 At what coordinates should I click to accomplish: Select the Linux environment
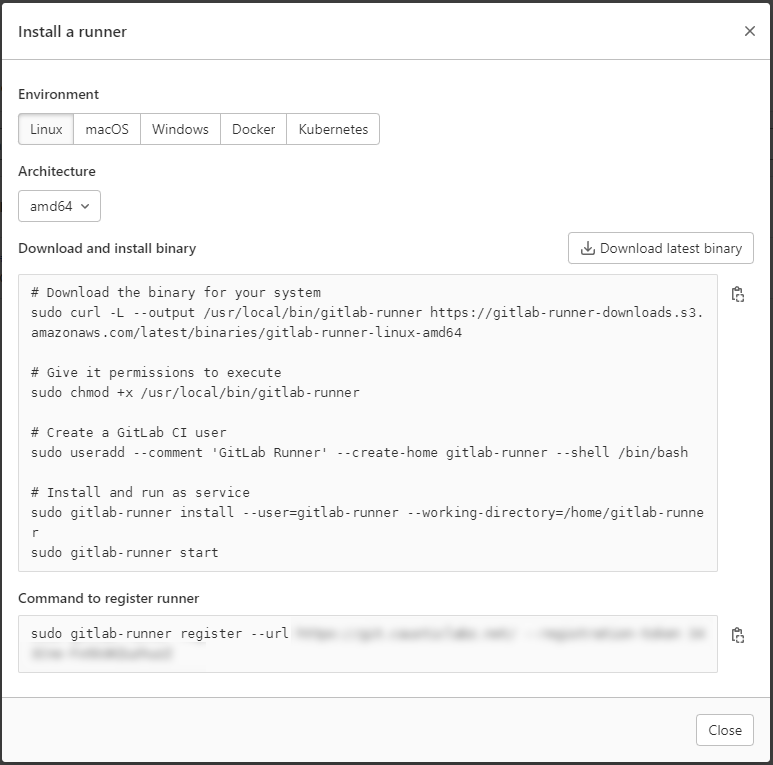[x=46, y=129]
